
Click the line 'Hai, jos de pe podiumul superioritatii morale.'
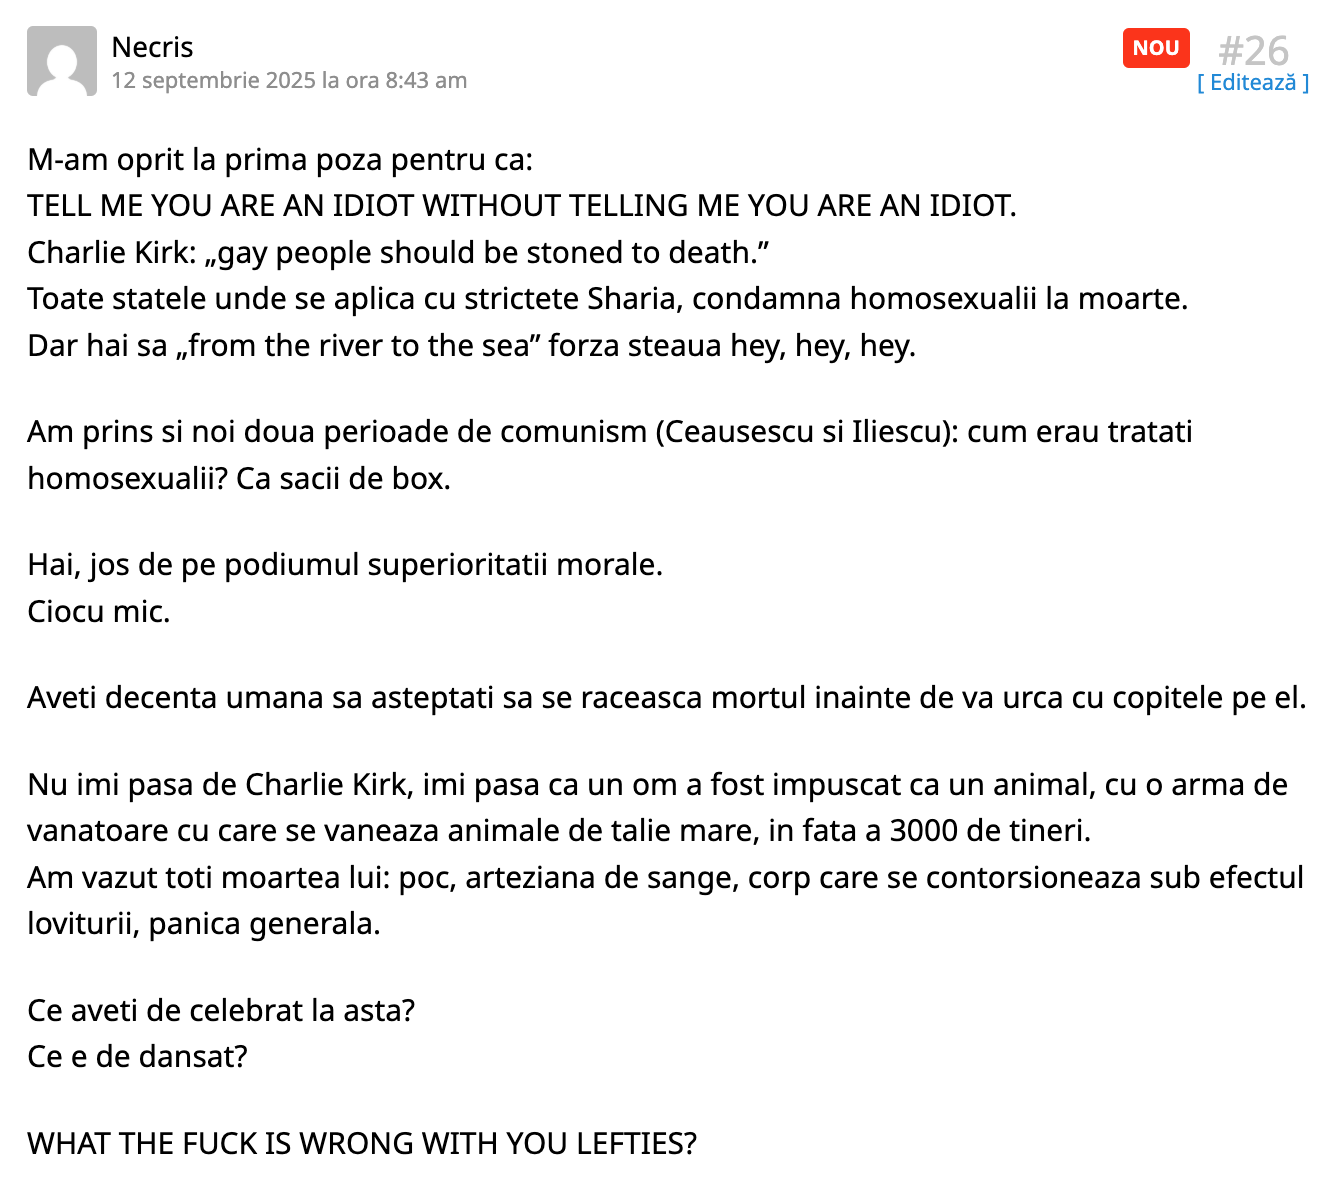pyautogui.click(x=345, y=565)
